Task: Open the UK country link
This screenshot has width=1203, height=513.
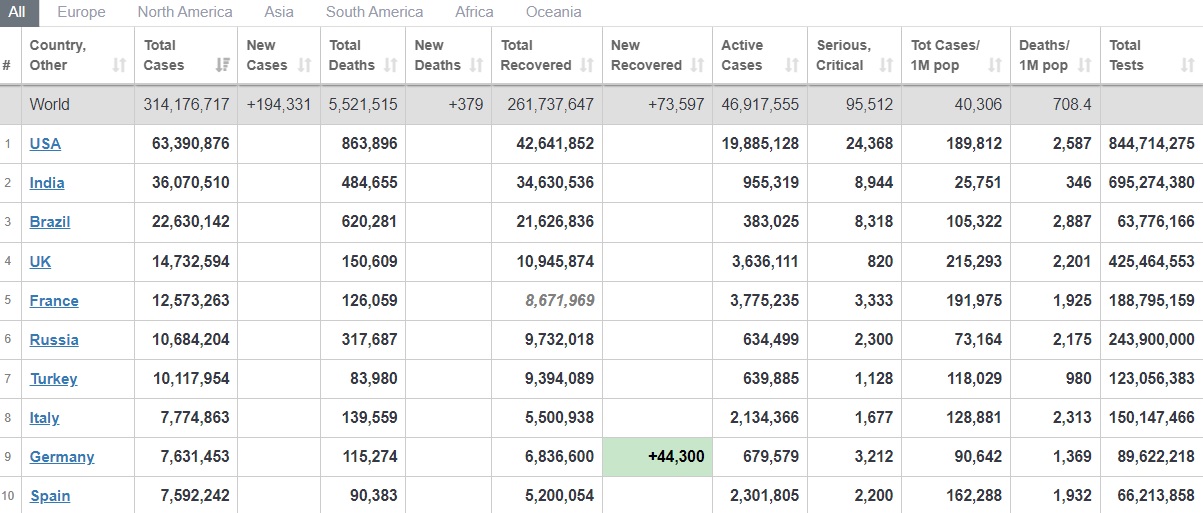Action: click(40, 261)
